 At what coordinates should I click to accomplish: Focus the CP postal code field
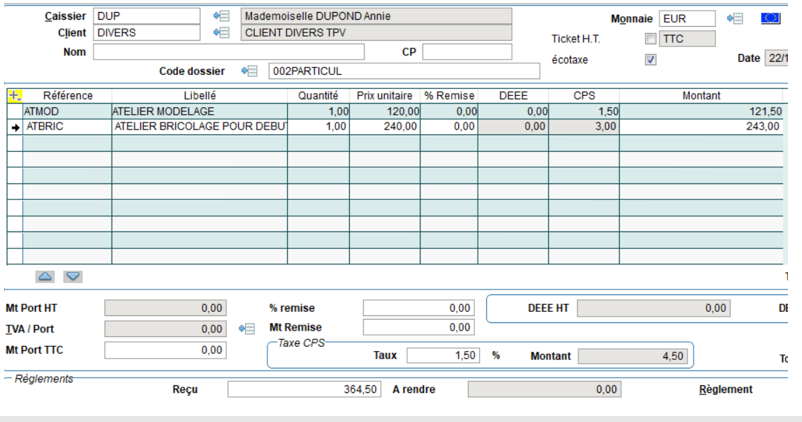[467, 52]
